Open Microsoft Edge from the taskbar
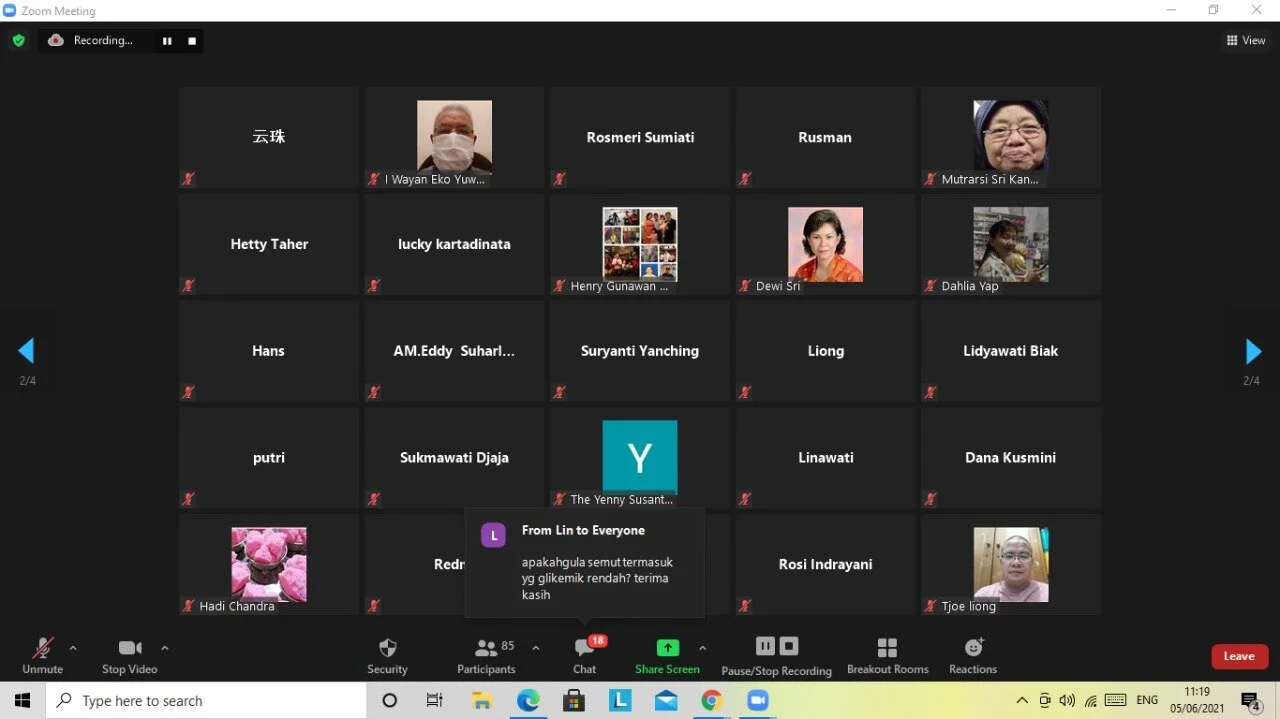The width and height of the screenshot is (1280, 719). (x=528, y=701)
